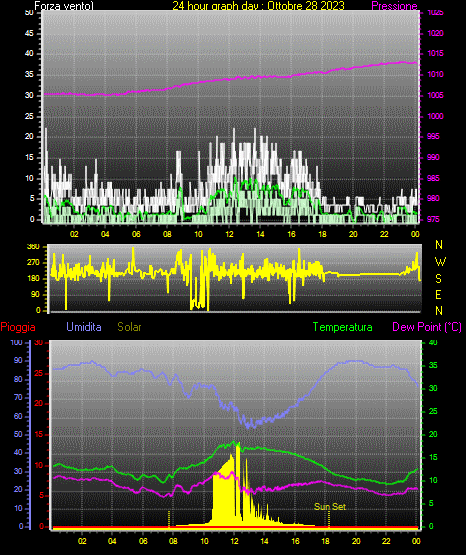
Task: Click the 'Solar' legend label
Action: [129, 327]
